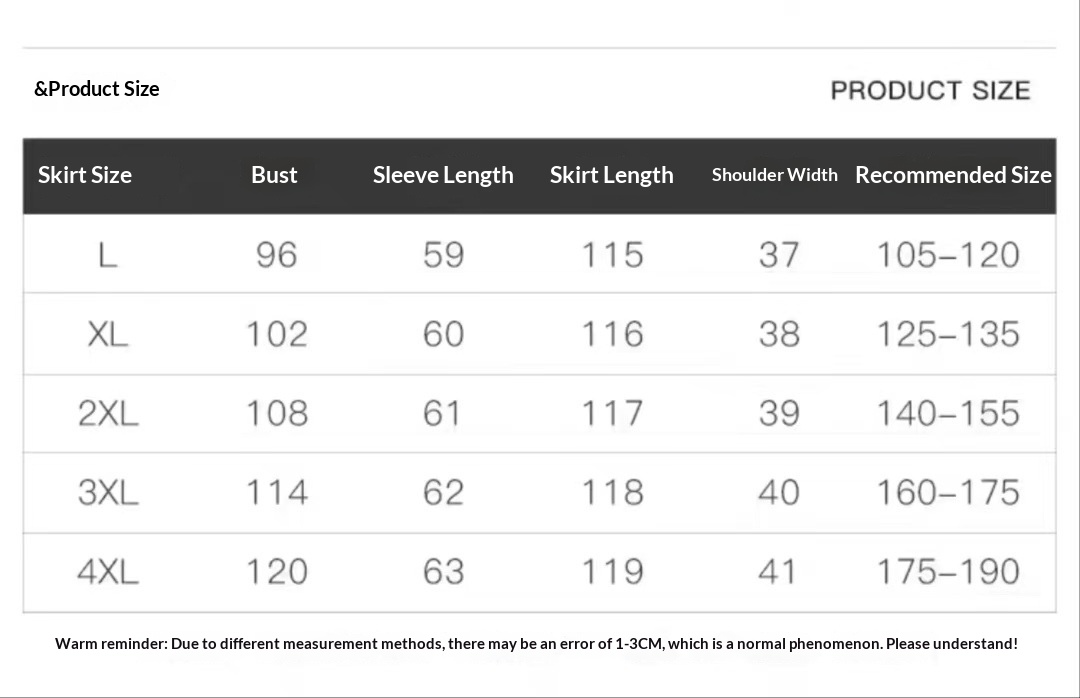
Task: Click the recommended size 160–175 cell
Action: [948, 492]
